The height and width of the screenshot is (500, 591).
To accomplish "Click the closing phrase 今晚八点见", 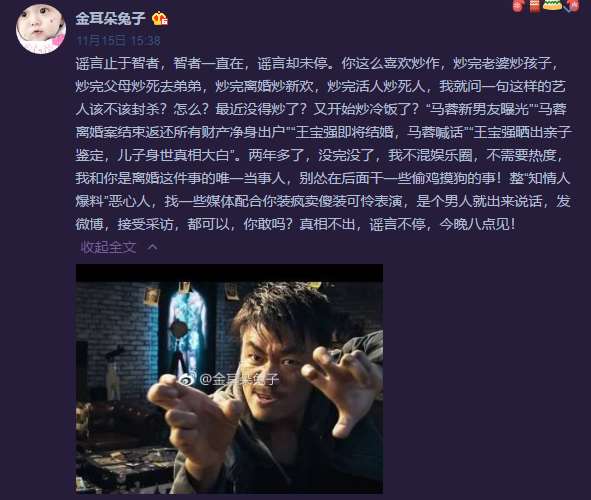I will (x=474, y=224).
